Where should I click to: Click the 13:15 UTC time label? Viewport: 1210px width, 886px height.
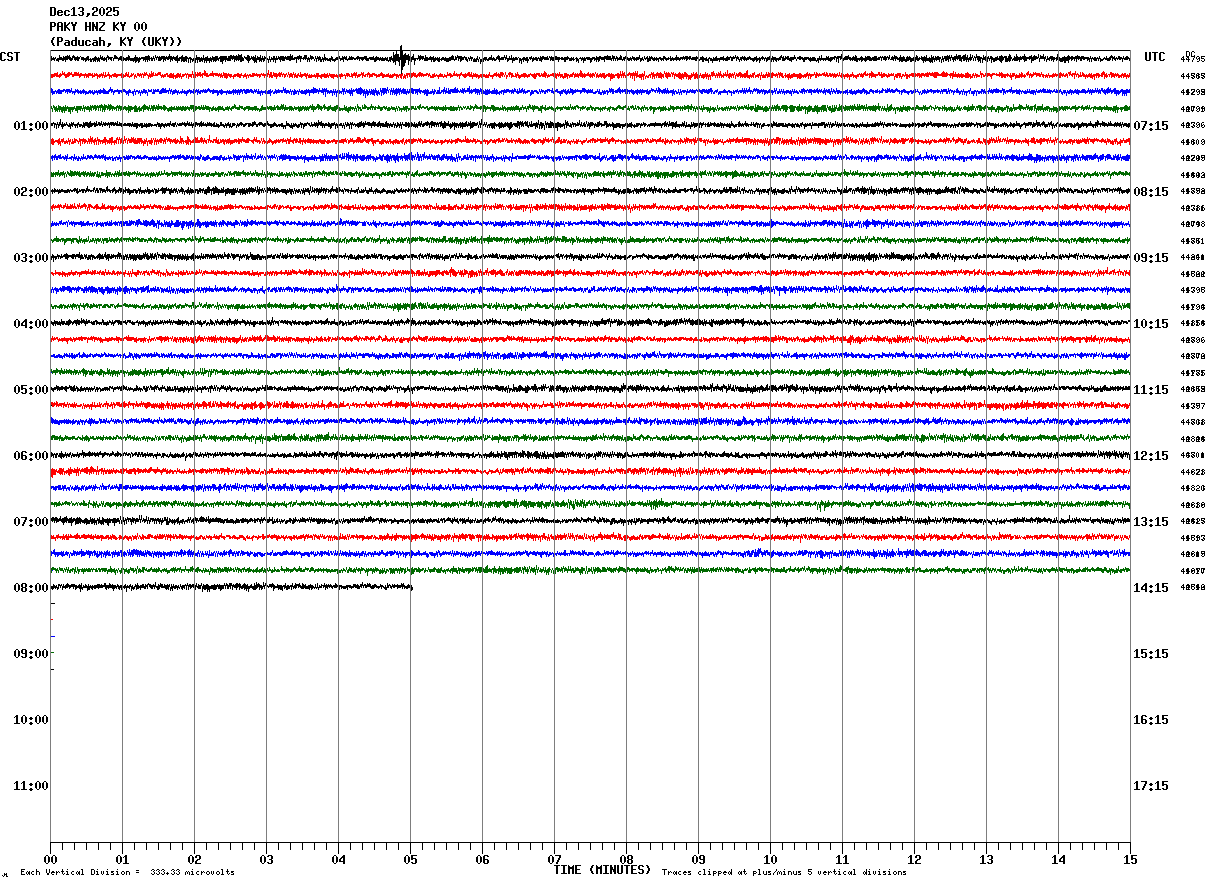pos(1151,522)
